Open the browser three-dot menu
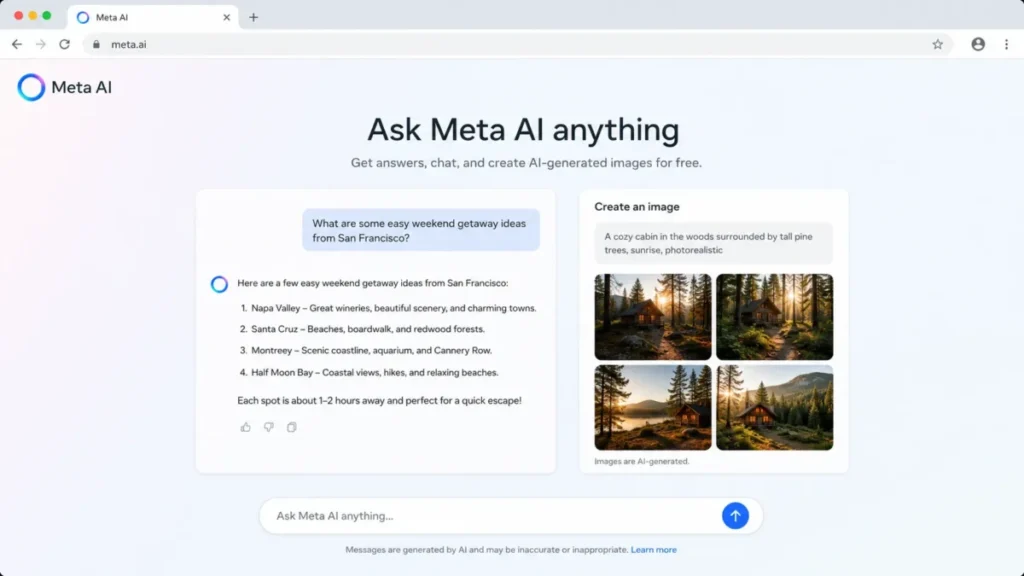The width and height of the screenshot is (1024, 576). (1006, 44)
